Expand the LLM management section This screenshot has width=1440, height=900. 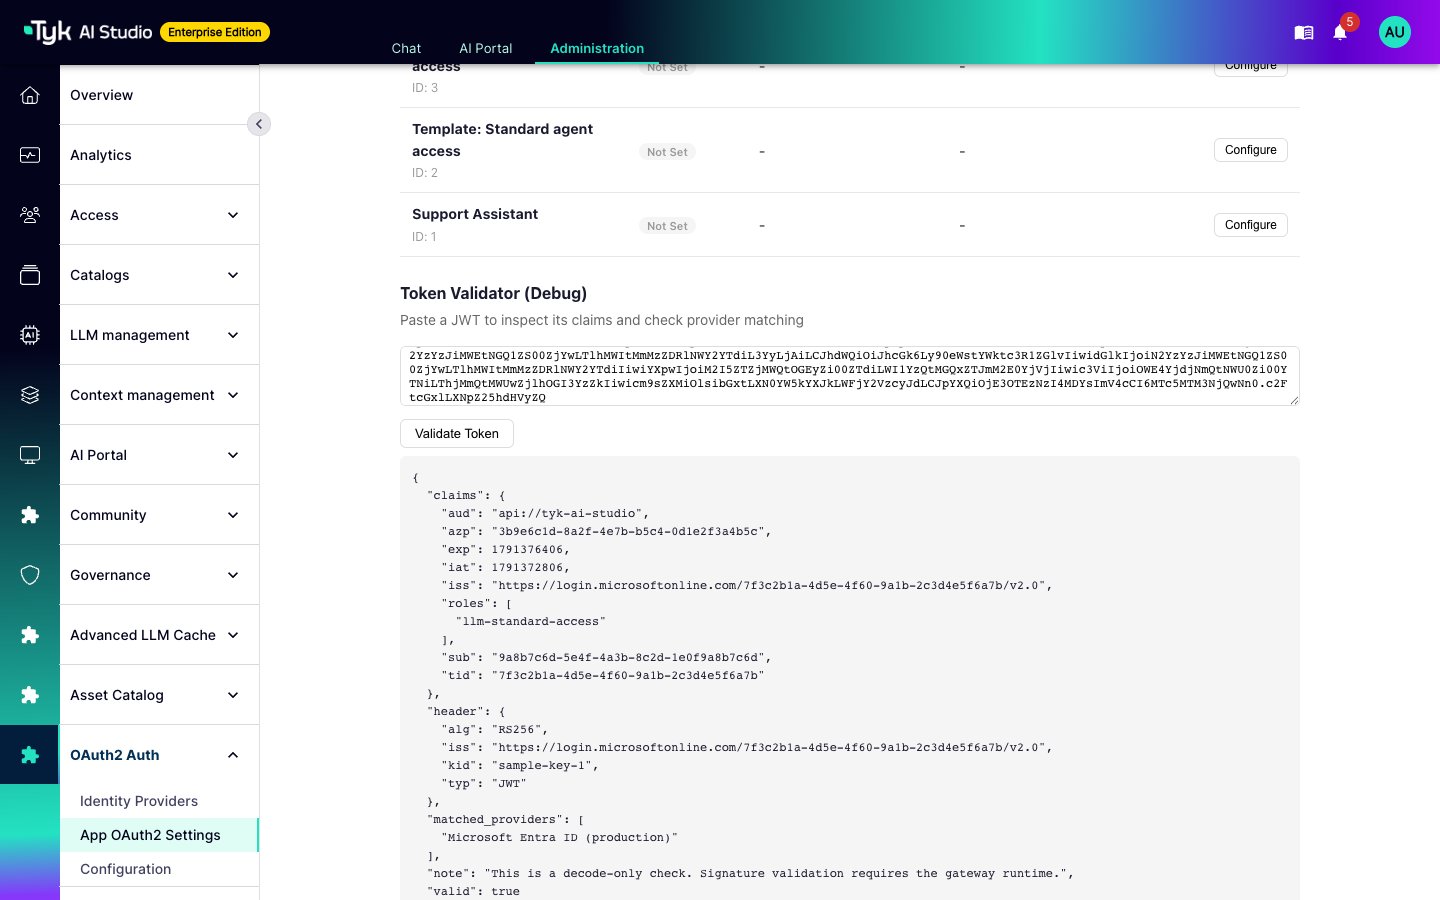233,335
